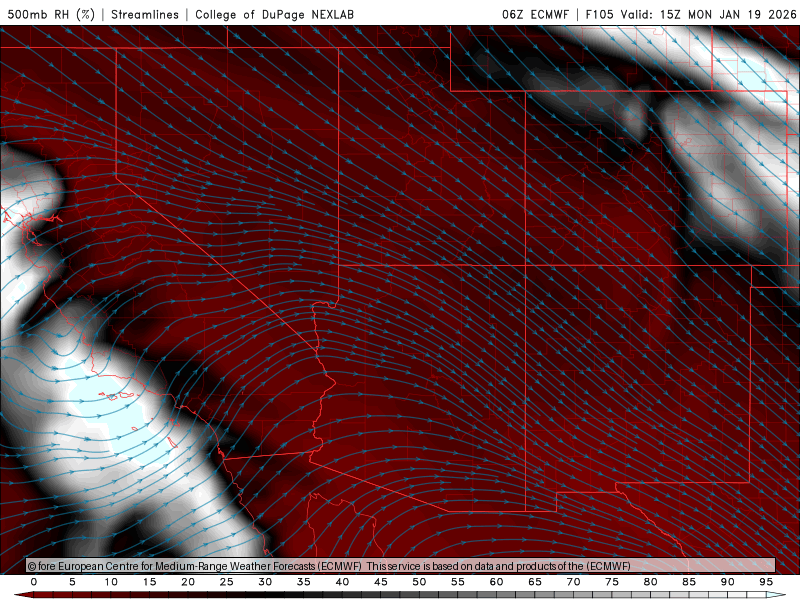Pick the '65' value on colorbar
800x600 pixels.
(x=535, y=582)
